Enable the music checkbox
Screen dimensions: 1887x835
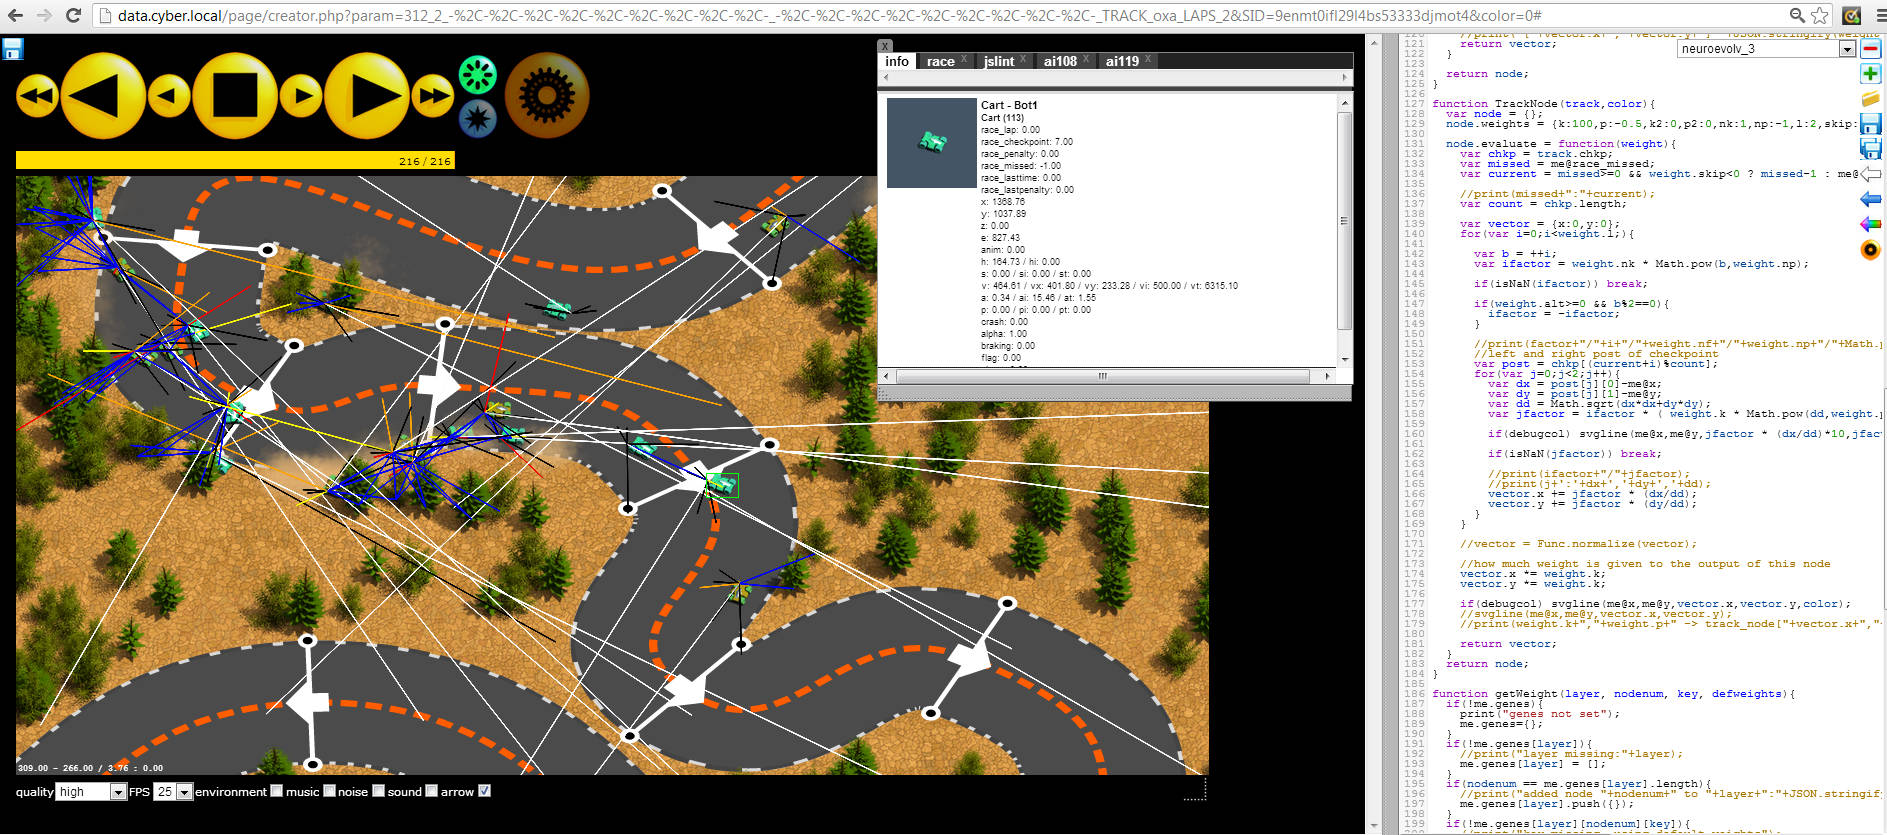(x=329, y=791)
